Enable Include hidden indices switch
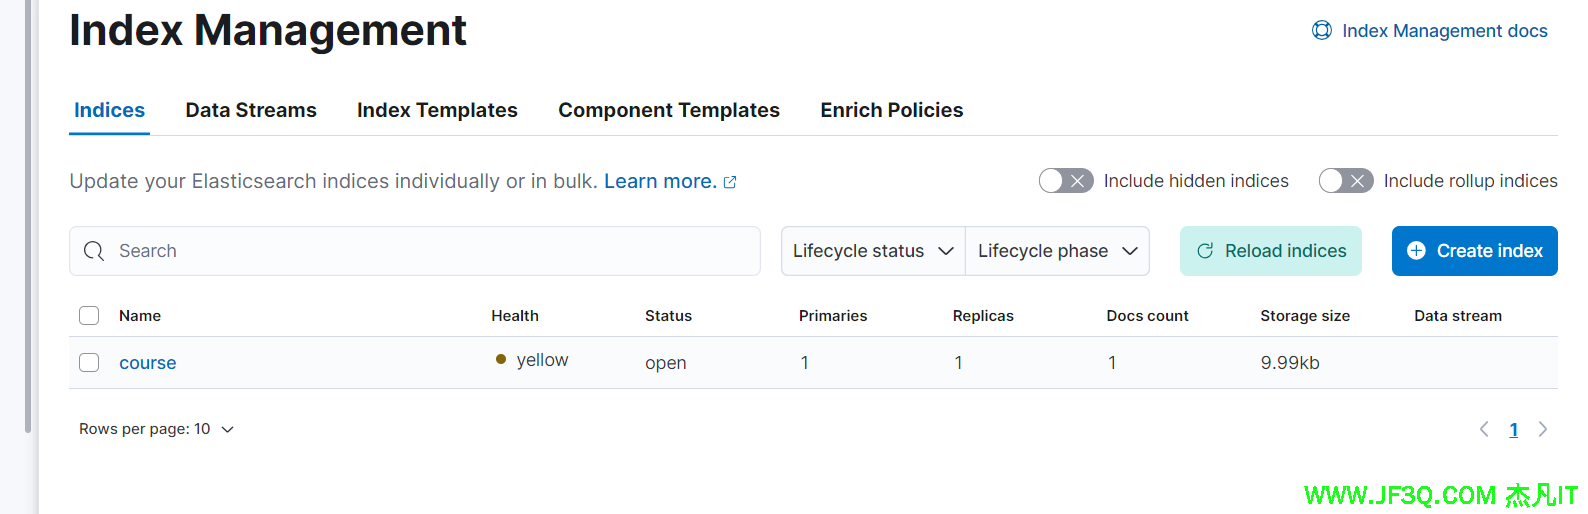The image size is (1588, 514). pos(1065,181)
